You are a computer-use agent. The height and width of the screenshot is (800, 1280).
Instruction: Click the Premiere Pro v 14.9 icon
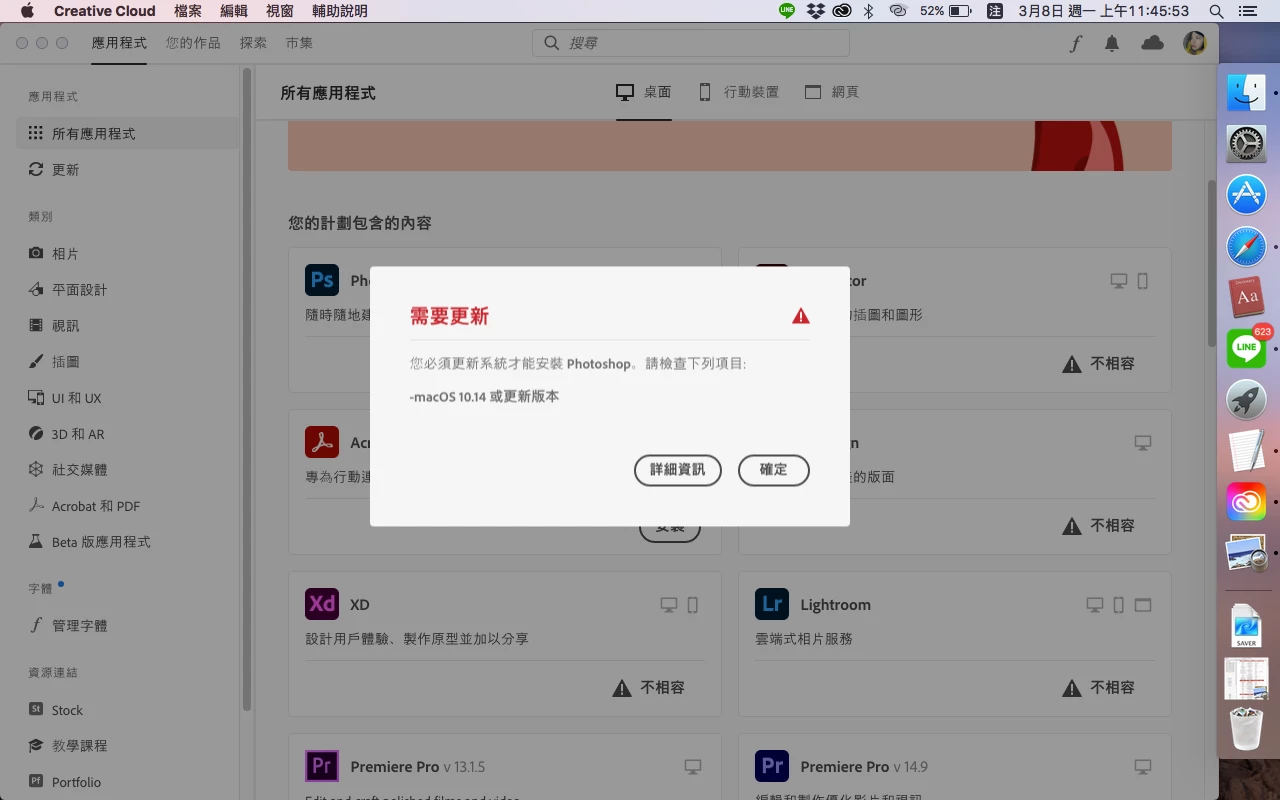tap(772, 766)
